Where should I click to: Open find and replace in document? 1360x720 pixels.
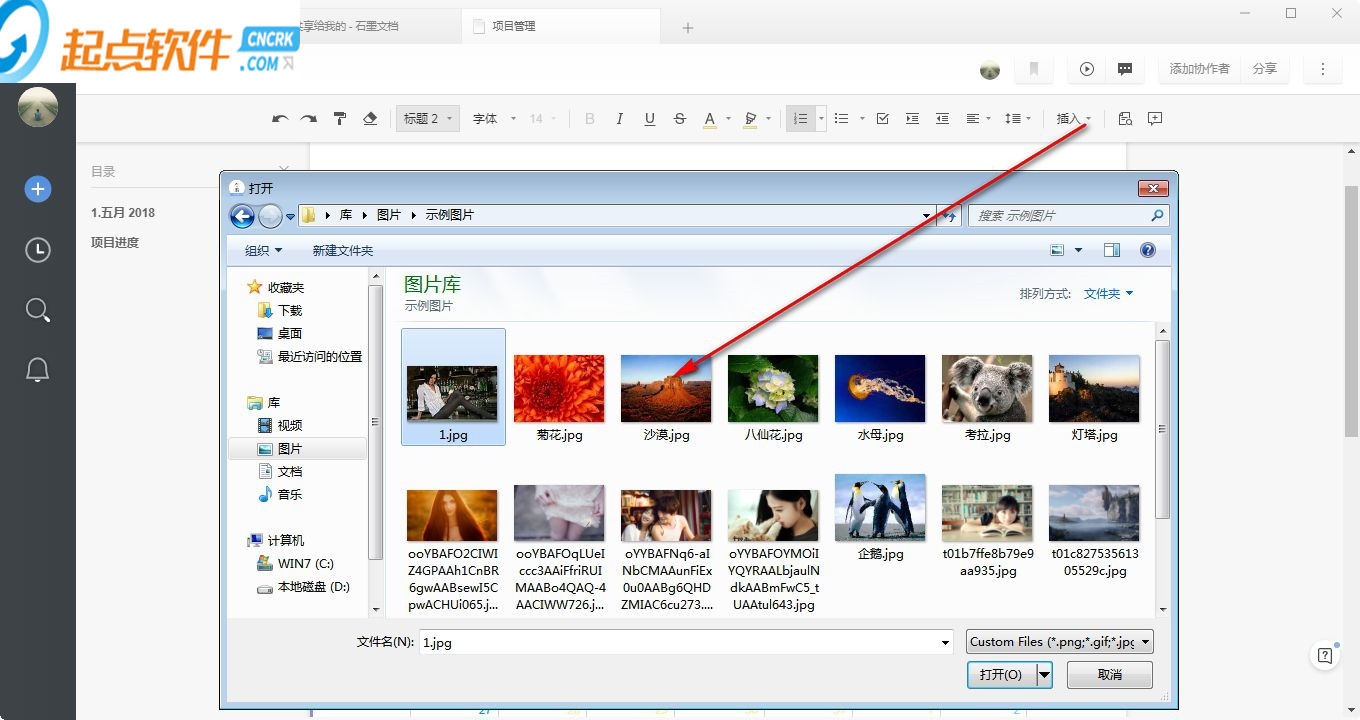(1125, 119)
